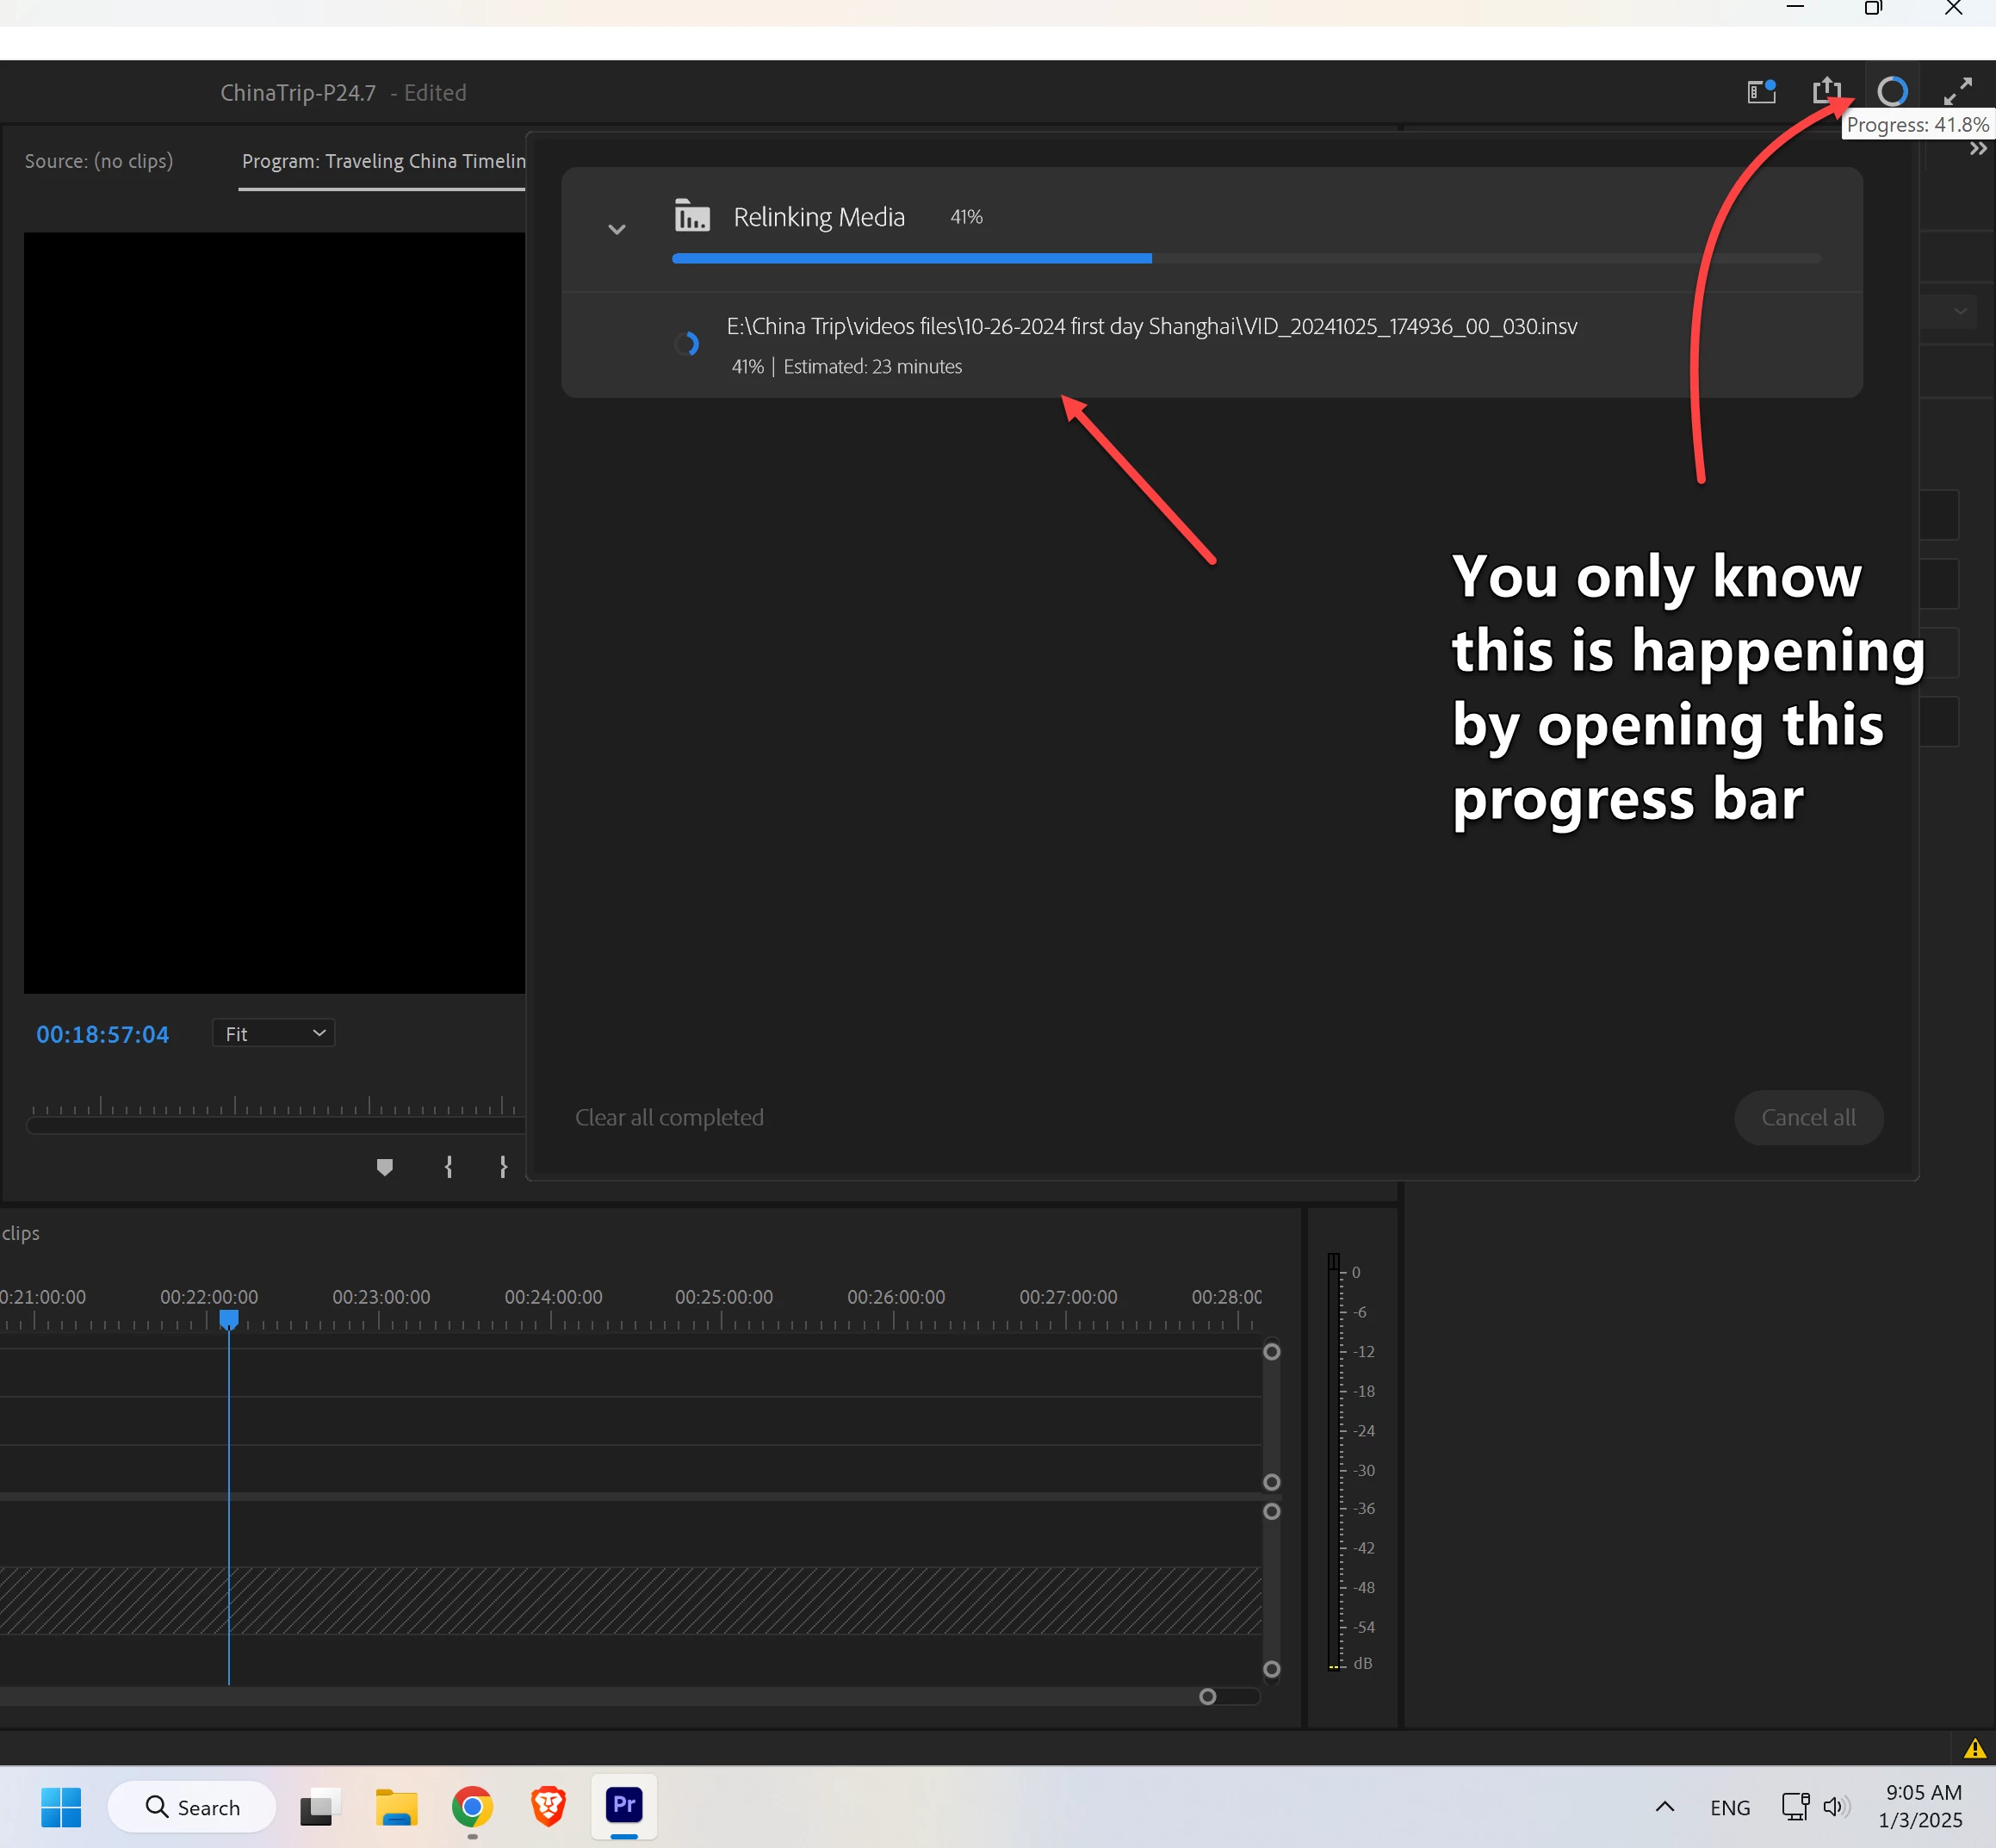The image size is (1996, 1848).
Task: Toggle full screen video output icon
Action: coord(1957,91)
